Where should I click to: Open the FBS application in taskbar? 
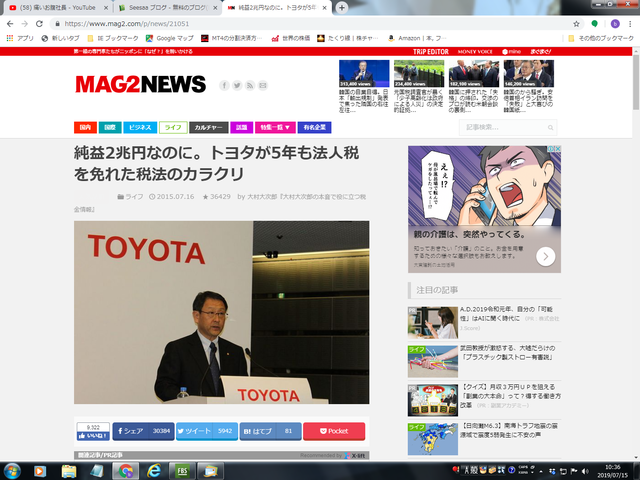click(x=182, y=471)
